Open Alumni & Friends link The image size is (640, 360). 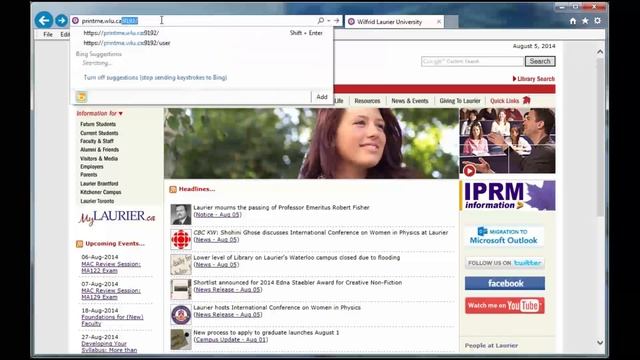coord(100,150)
